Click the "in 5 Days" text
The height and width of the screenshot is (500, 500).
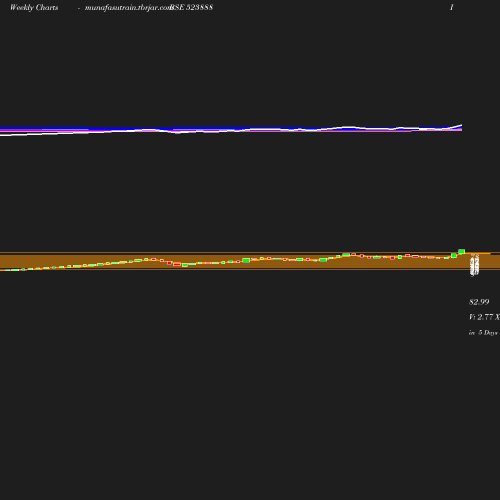click(483, 333)
